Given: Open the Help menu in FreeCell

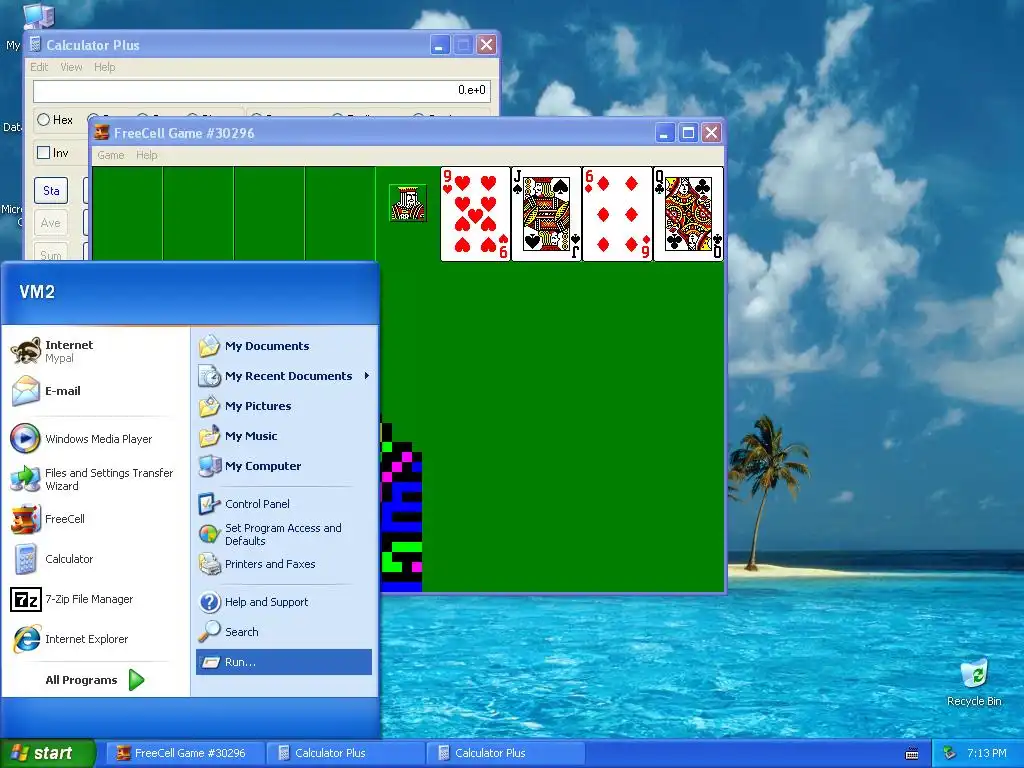Looking at the screenshot, I should tap(147, 155).
